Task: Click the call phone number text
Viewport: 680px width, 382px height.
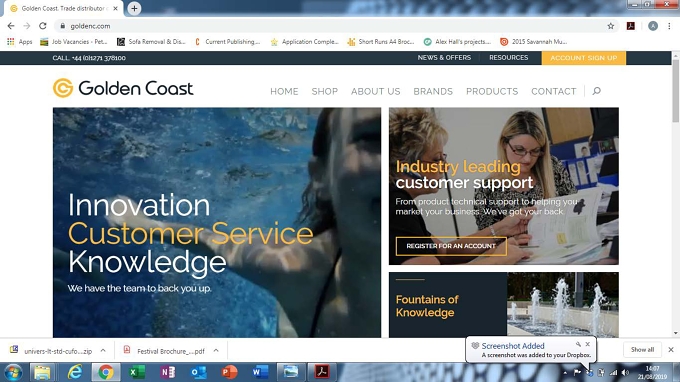Action: pos(89,58)
